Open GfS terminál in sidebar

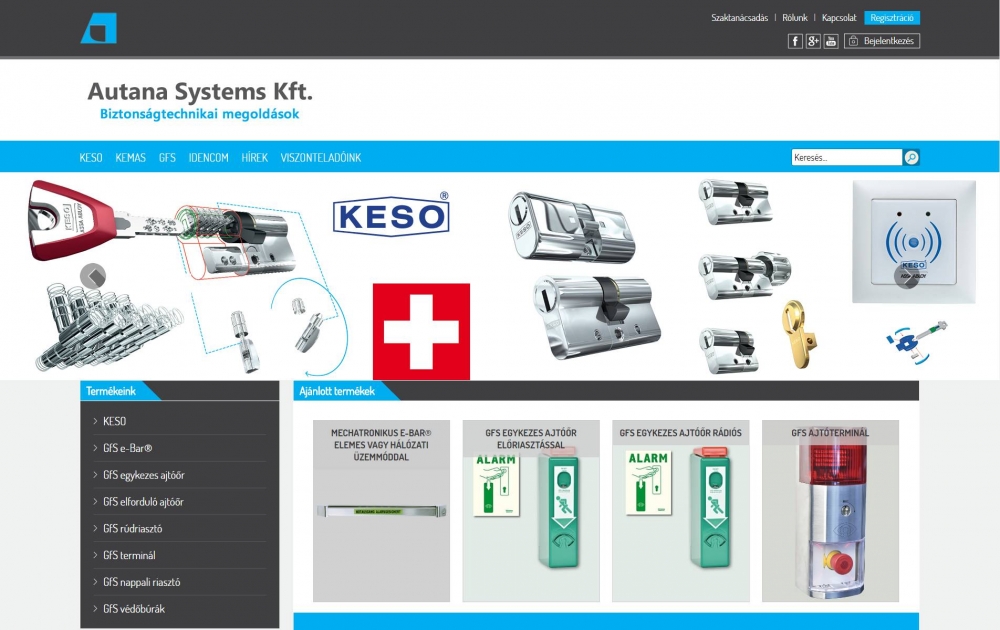point(129,555)
